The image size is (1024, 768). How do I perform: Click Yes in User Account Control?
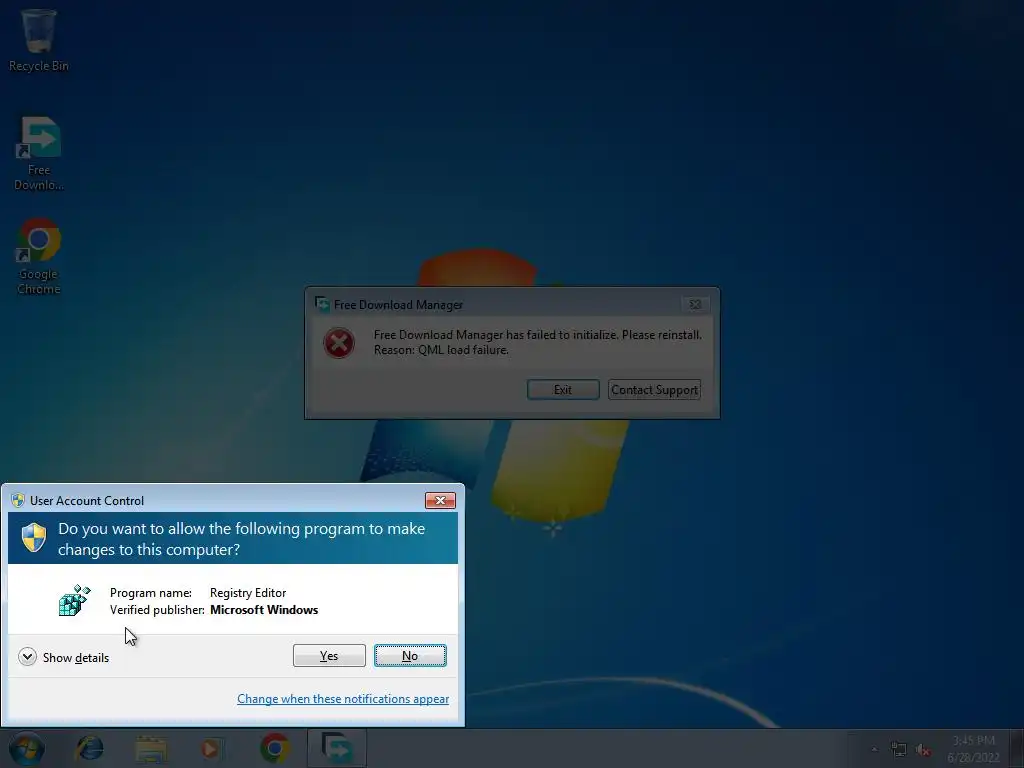tap(329, 656)
